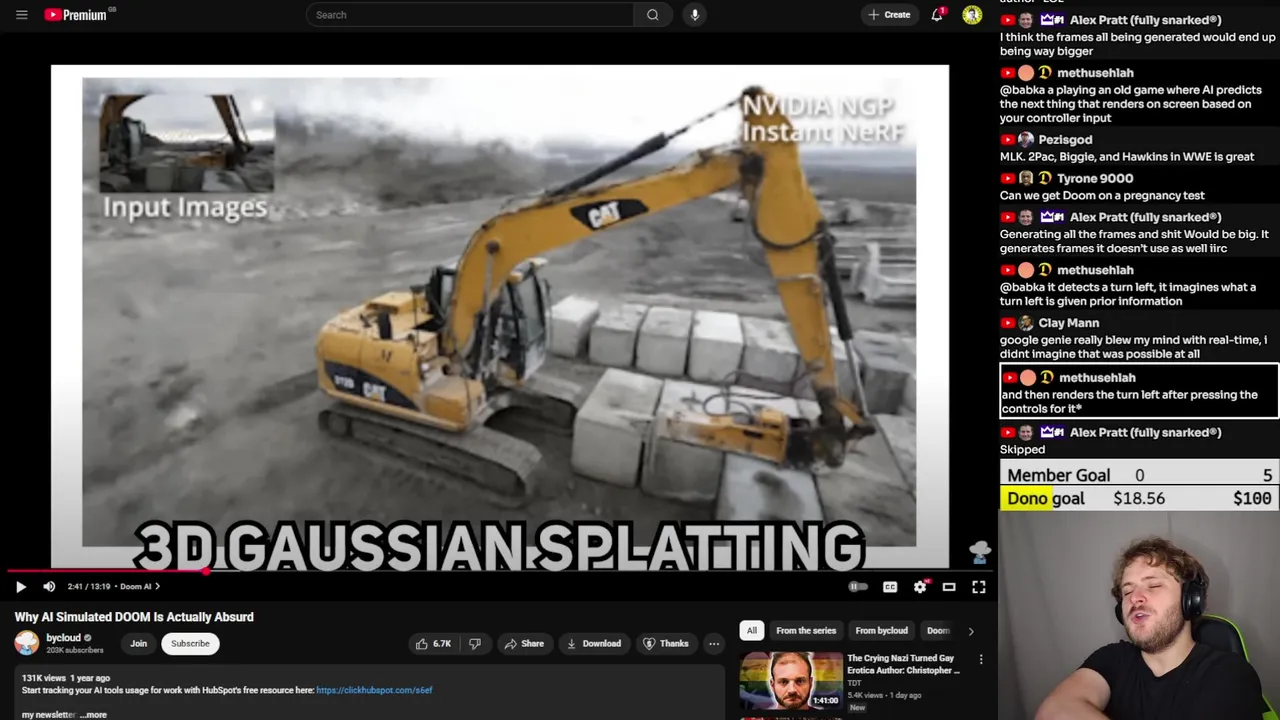Click the magnifier search button
Viewport: 1280px width, 720px height.
pos(653,15)
